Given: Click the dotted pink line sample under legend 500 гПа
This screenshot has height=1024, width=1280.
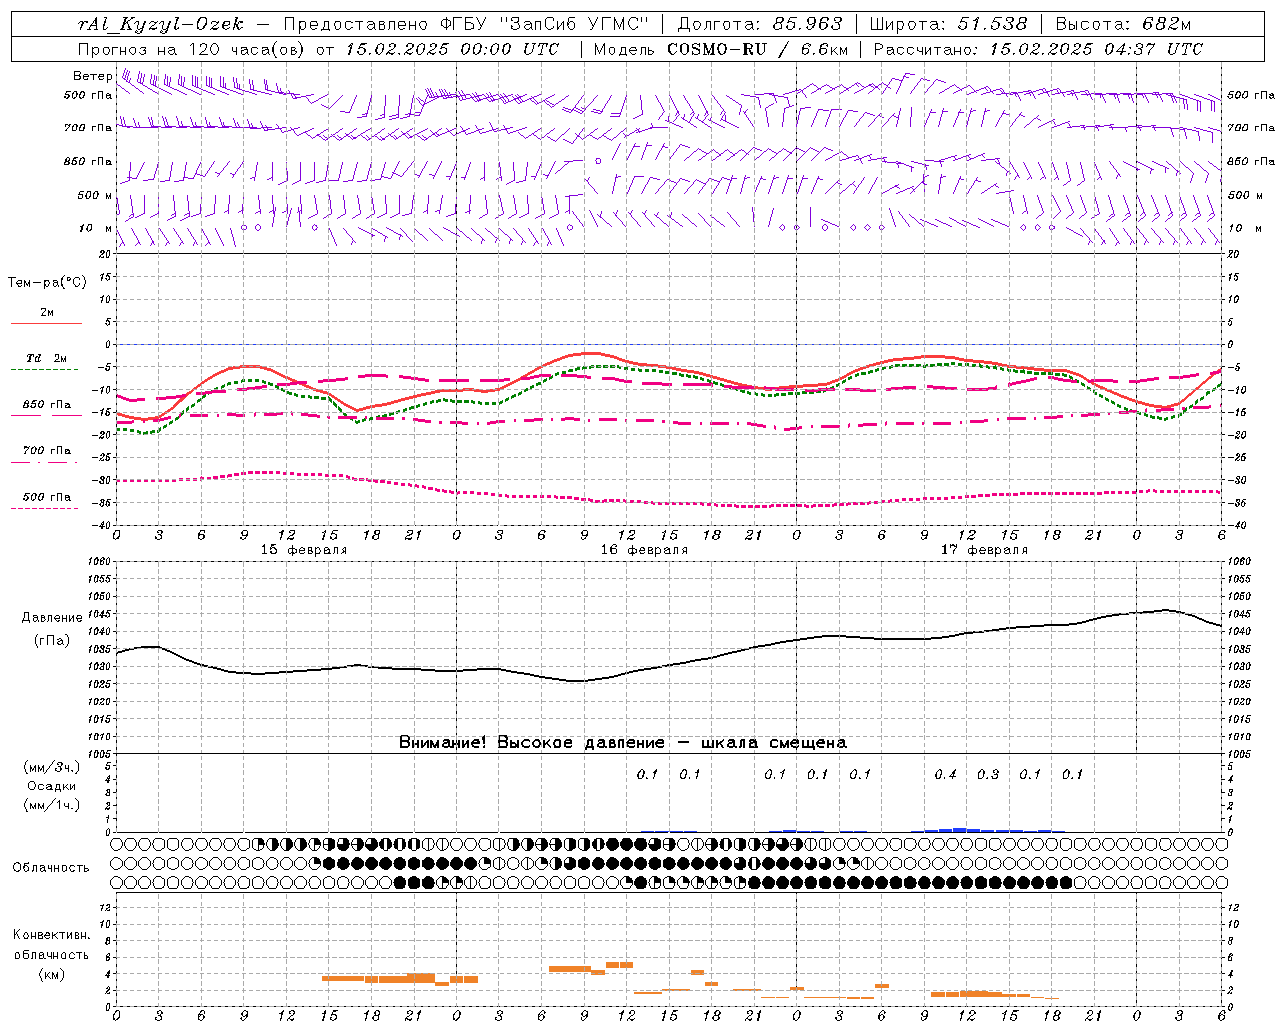Looking at the screenshot, I should point(45,508).
